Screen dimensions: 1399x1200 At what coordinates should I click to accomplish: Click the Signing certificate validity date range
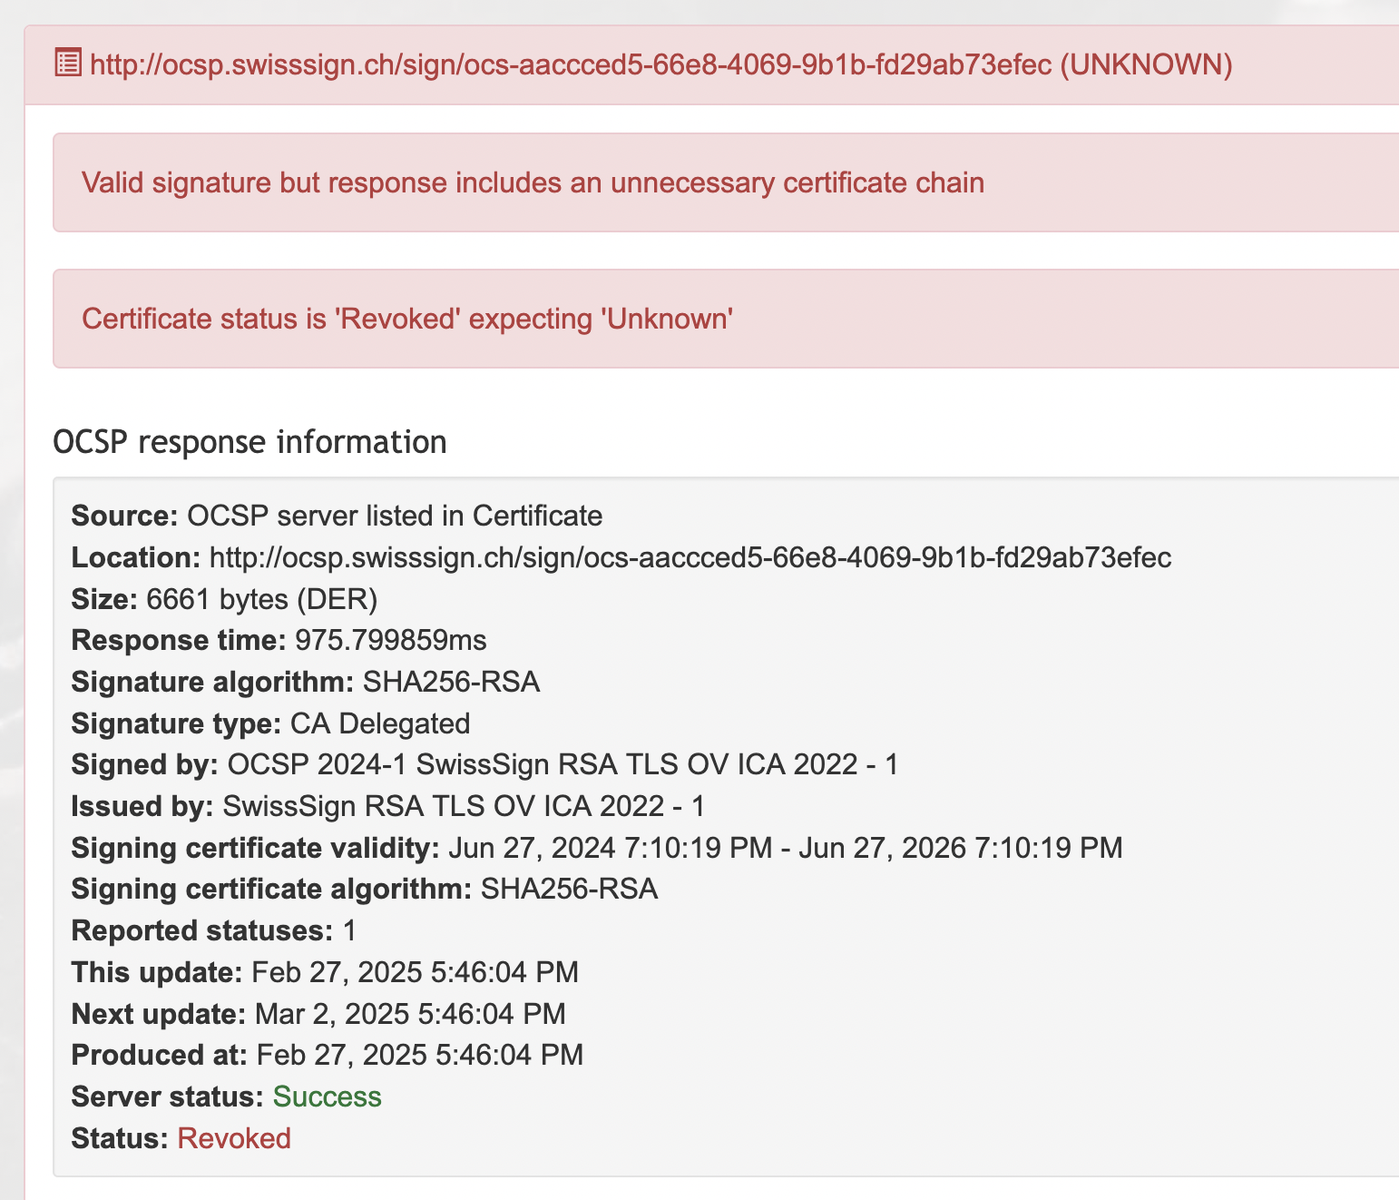click(x=785, y=848)
